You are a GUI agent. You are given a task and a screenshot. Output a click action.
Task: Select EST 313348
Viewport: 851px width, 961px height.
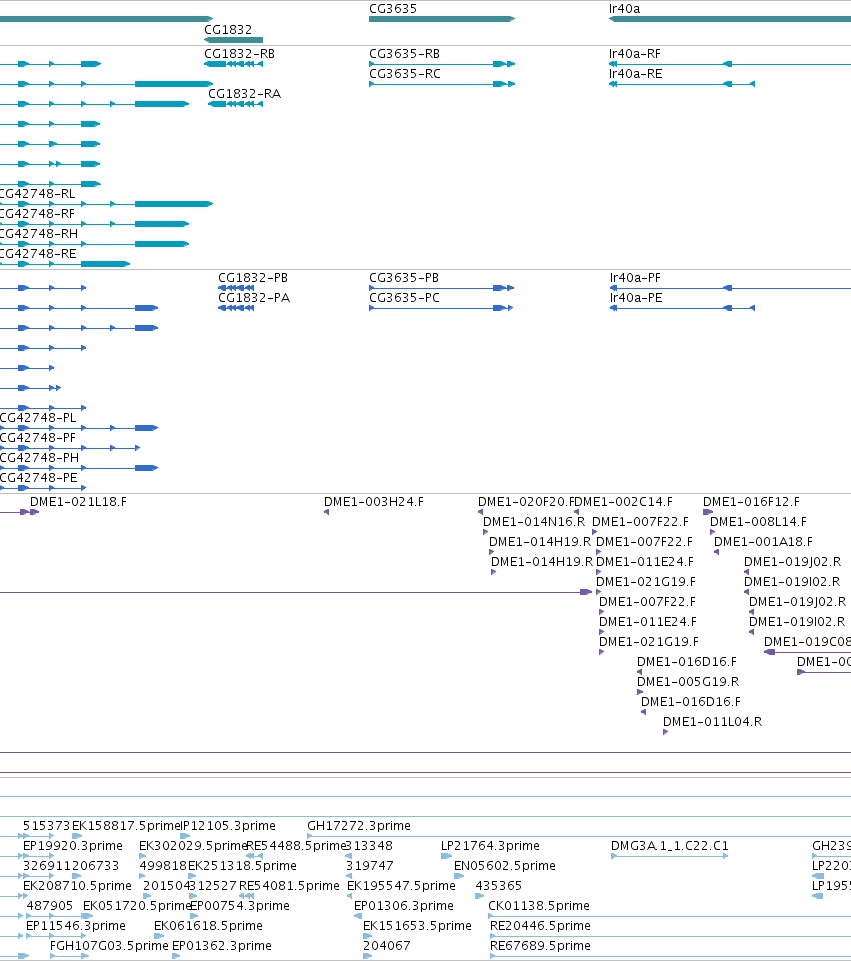click(369, 846)
